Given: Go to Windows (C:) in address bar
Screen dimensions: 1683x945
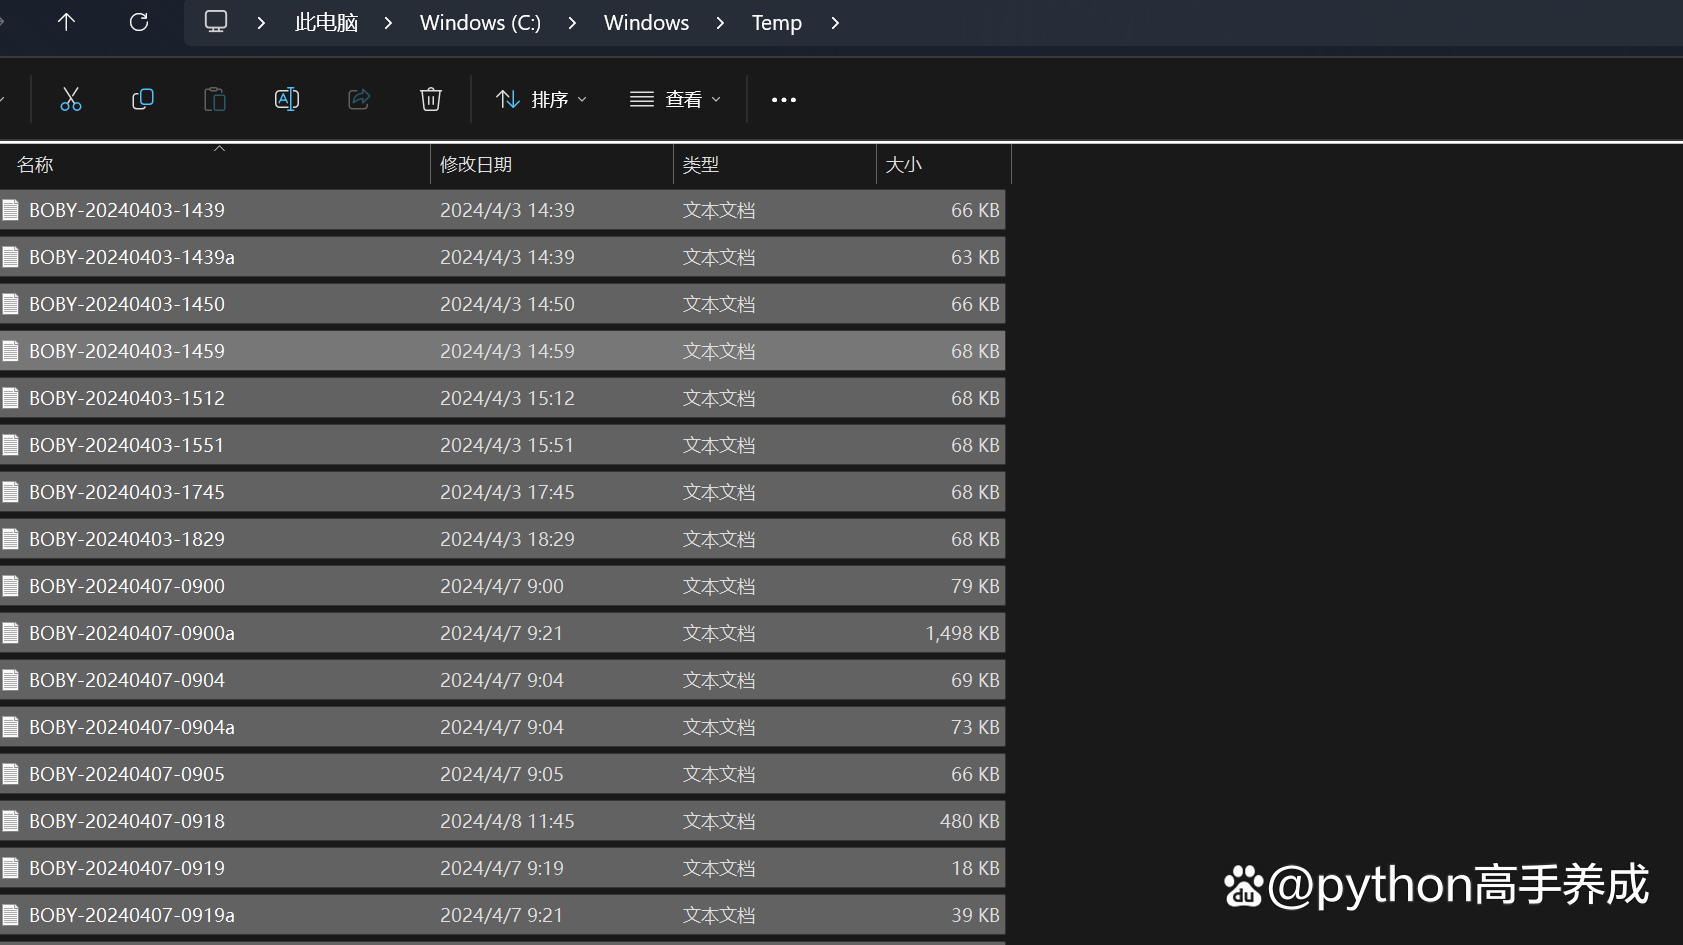Looking at the screenshot, I should 480,22.
